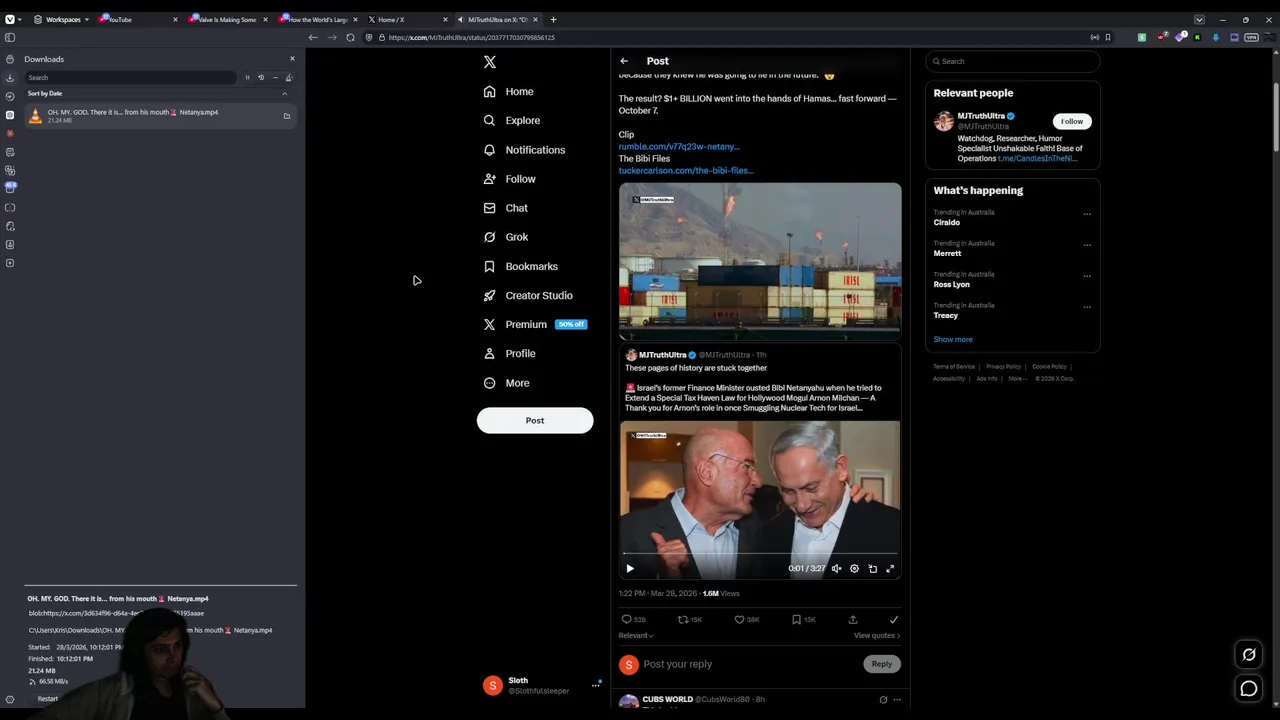1280x720 pixels.
Task: Open View quotes link
Action: click(877, 636)
